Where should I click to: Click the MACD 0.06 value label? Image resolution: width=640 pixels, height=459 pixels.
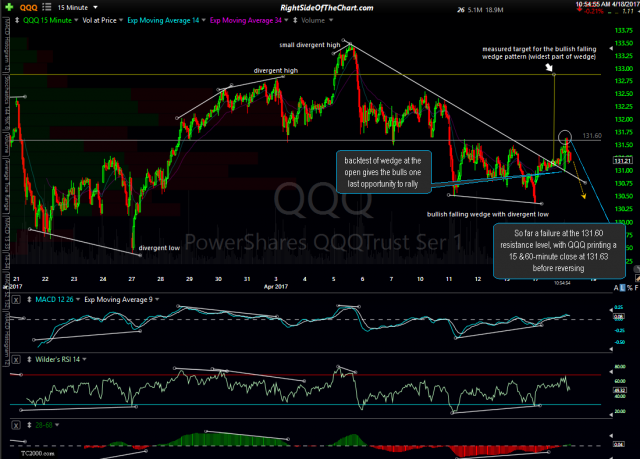620,316
